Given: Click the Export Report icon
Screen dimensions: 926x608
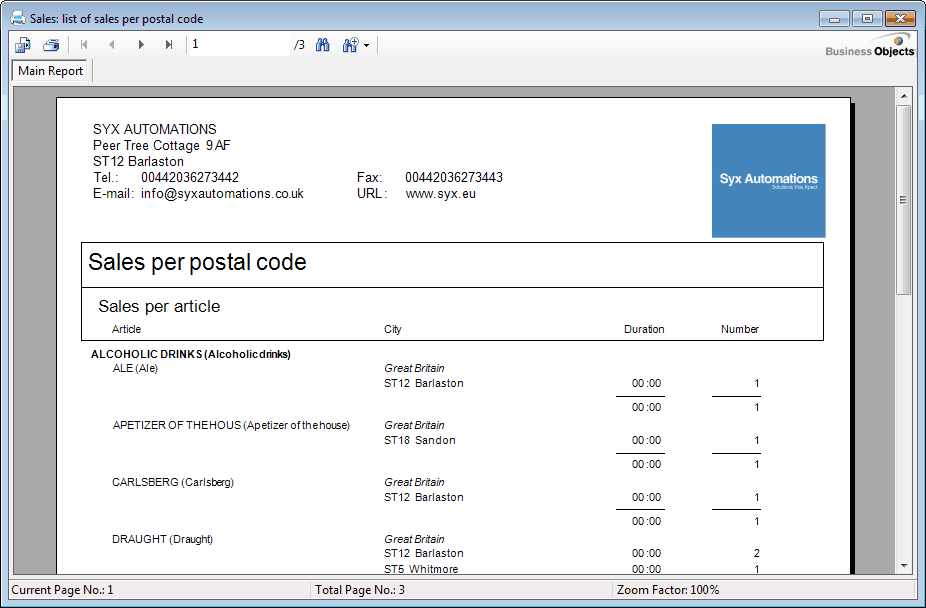Looking at the screenshot, I should [x=23, y=45].
